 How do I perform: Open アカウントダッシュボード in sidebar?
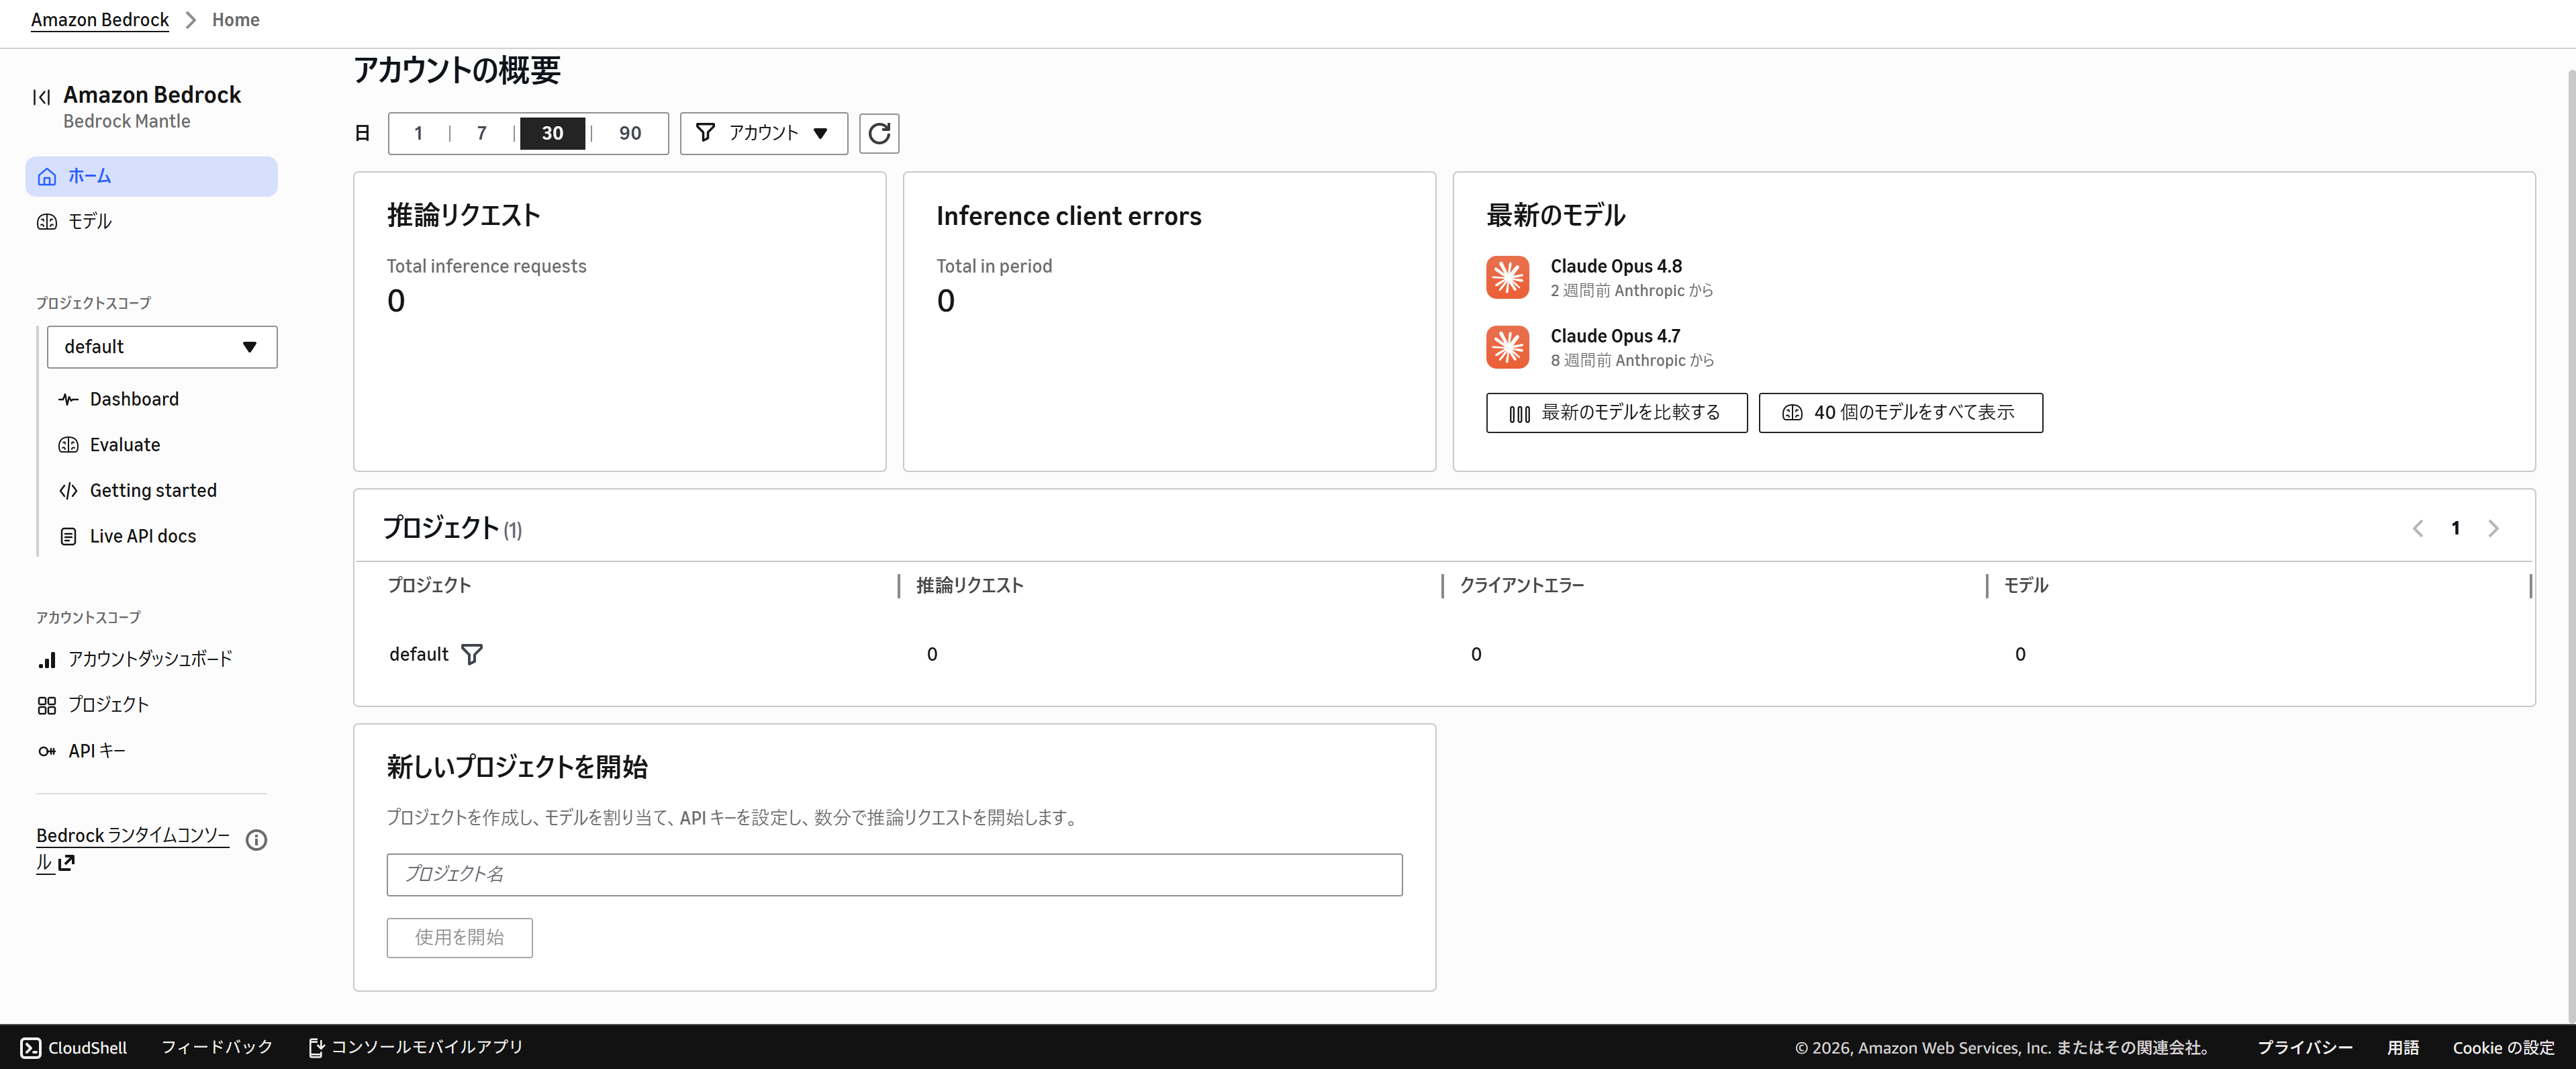(x=150, y=660)
